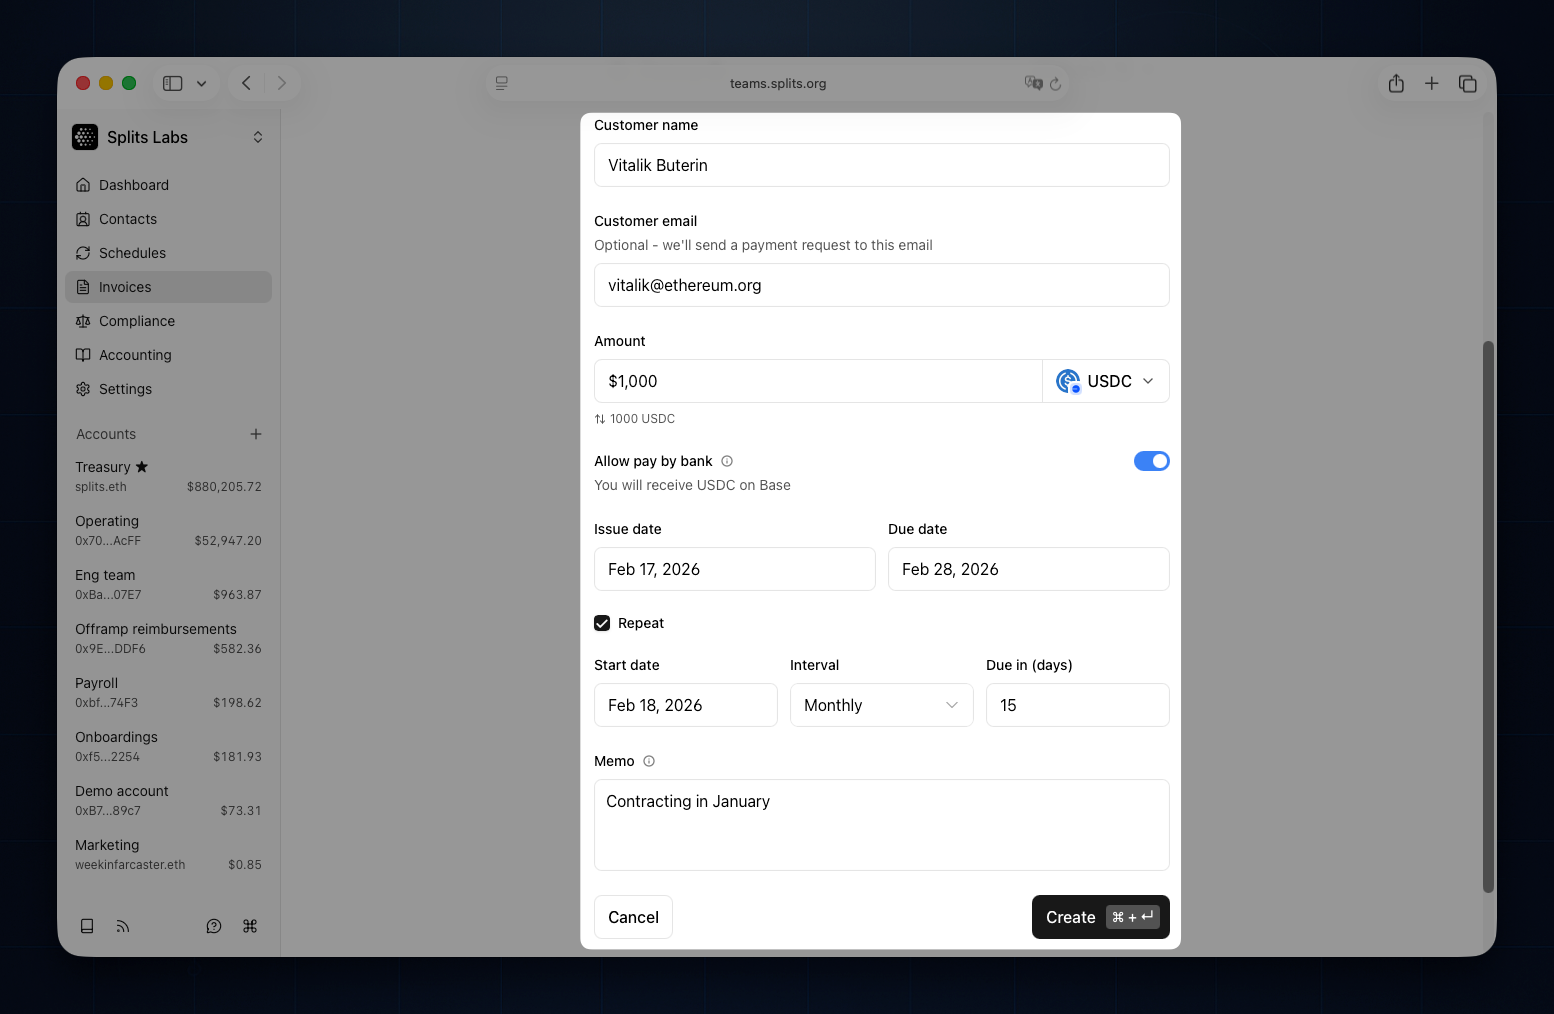Click the page's vertical scrollbar
This screenshot has height=1014, width=1554.
click(x=1488, y=615)
